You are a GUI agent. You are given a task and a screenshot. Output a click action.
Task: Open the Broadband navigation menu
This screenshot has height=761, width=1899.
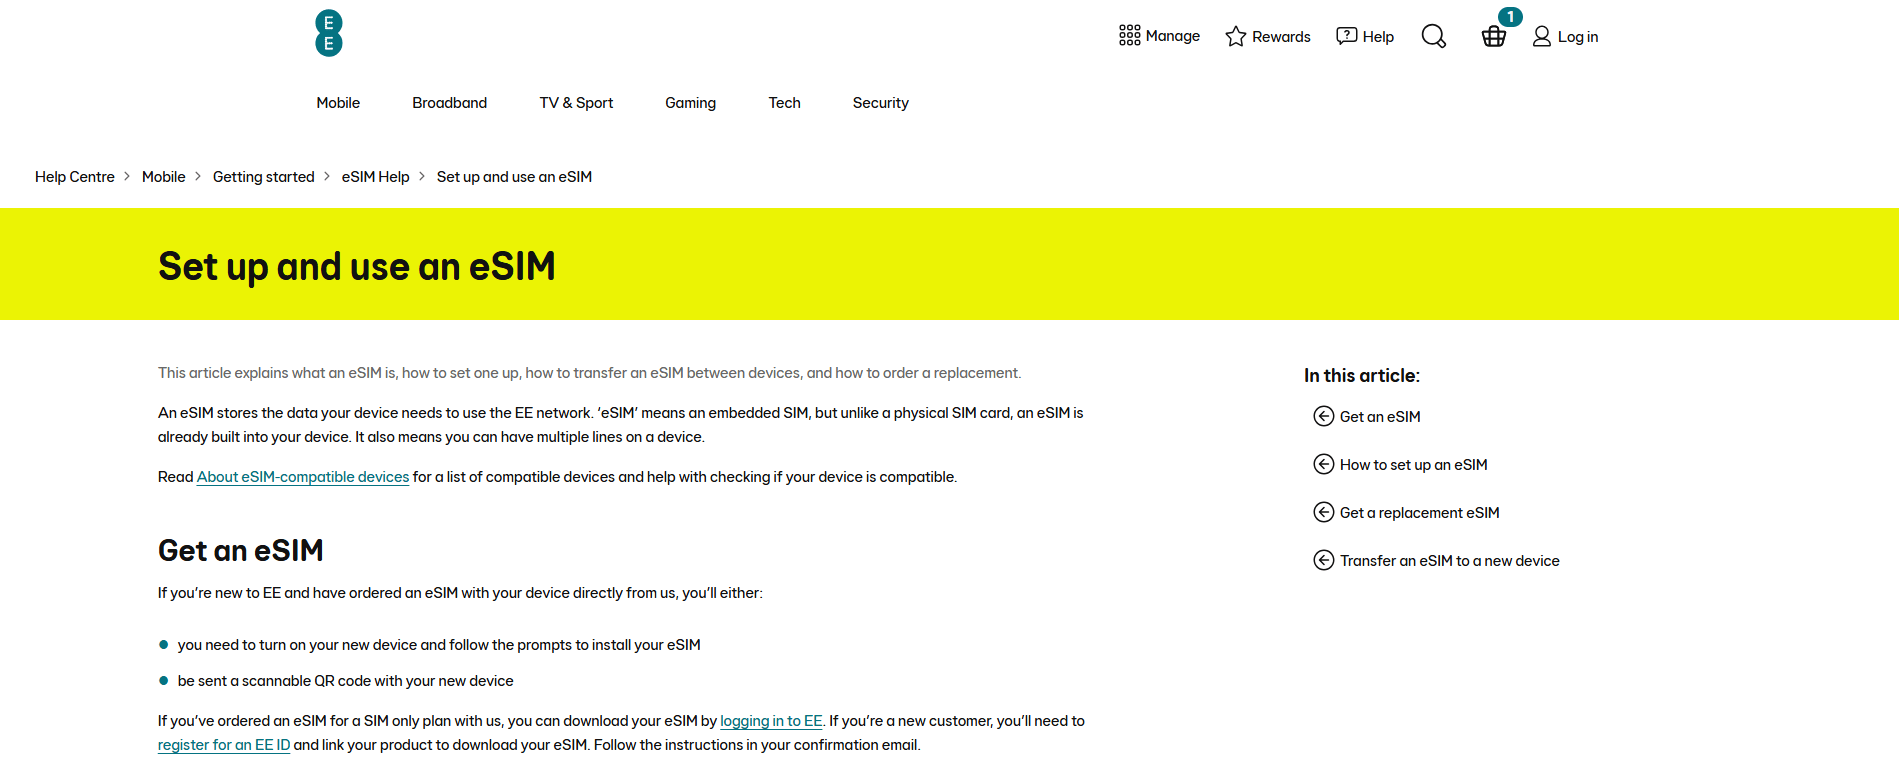pos(449,103)
